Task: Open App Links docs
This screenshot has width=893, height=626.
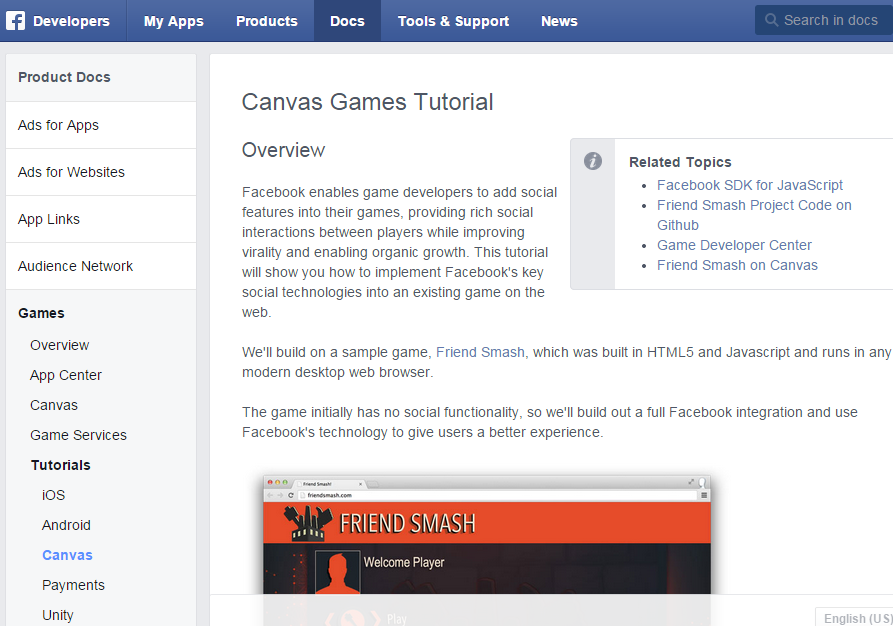Action: click(101, 219)
